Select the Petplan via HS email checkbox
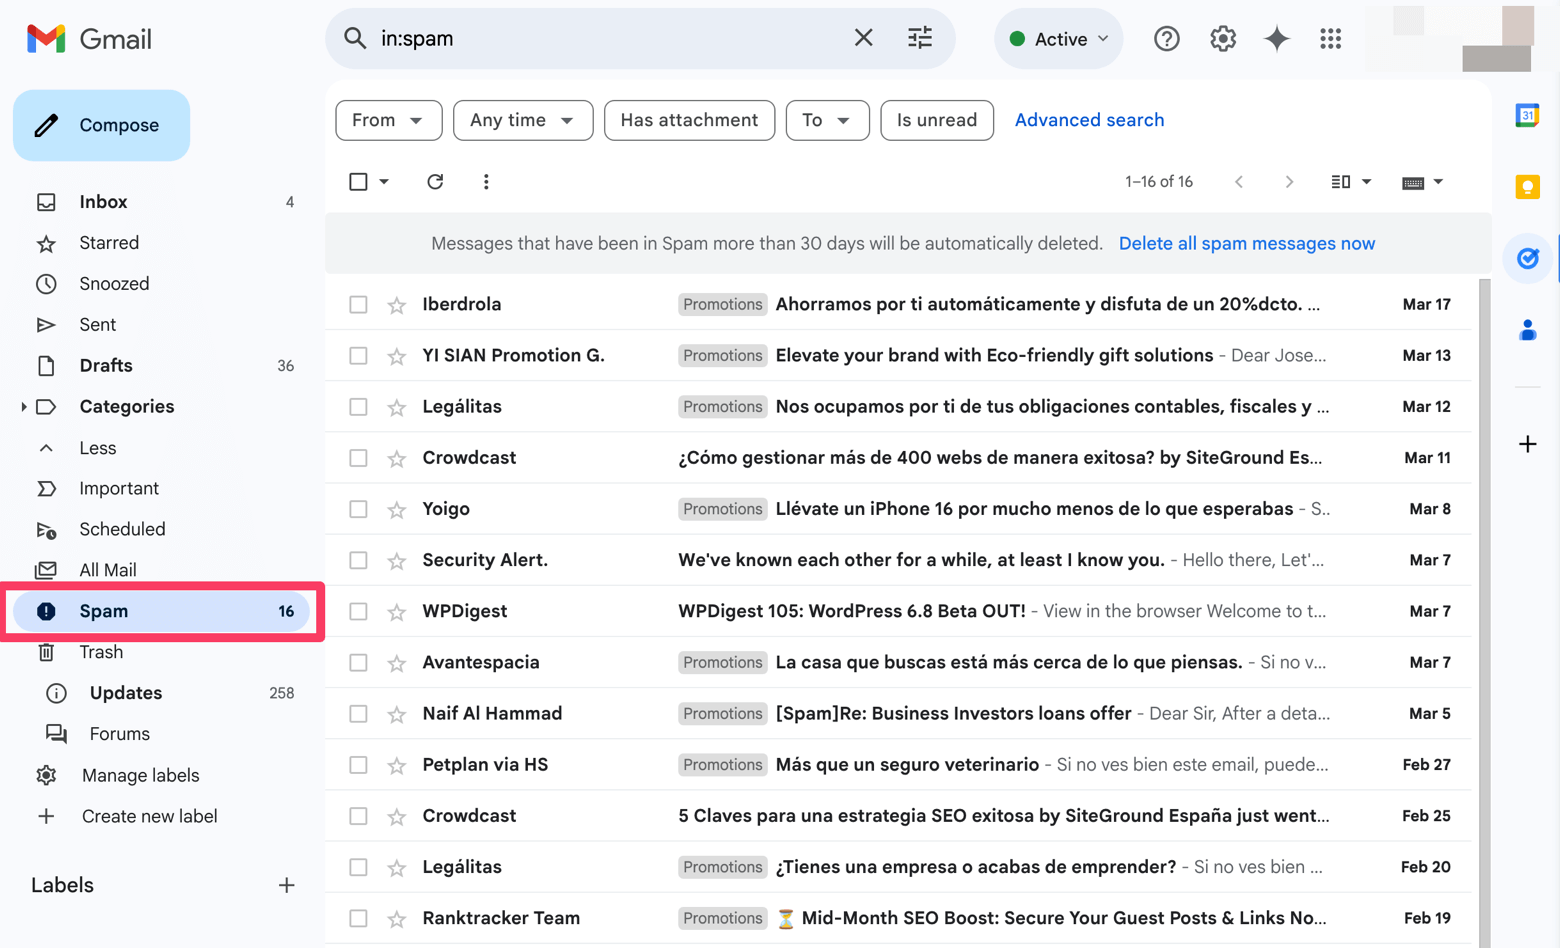This screenshot has width=1560, height=948. pyautogui.click(x=358, y=765)
